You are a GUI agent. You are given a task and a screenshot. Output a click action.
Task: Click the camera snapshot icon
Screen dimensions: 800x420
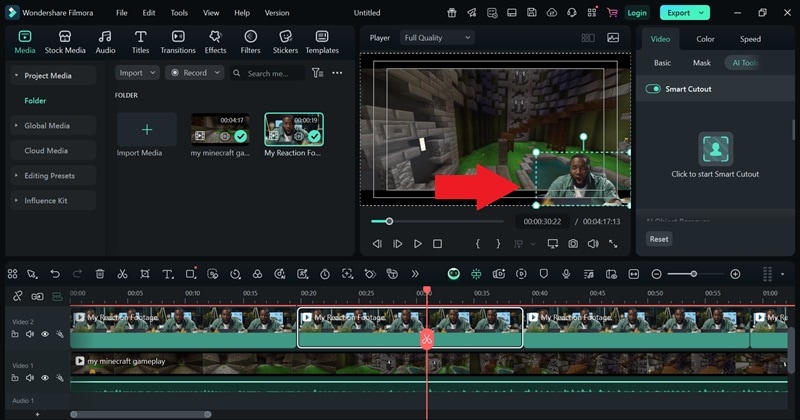573,244
